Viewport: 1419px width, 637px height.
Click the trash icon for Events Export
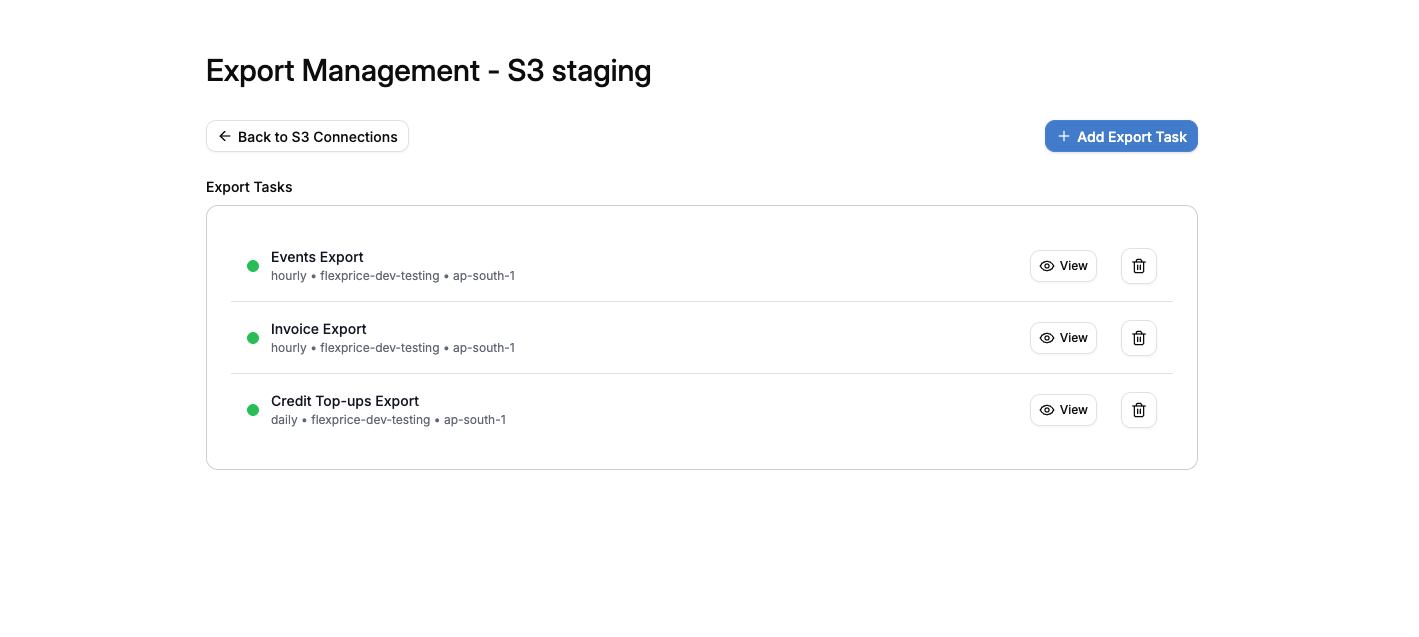click(1138, 266)
